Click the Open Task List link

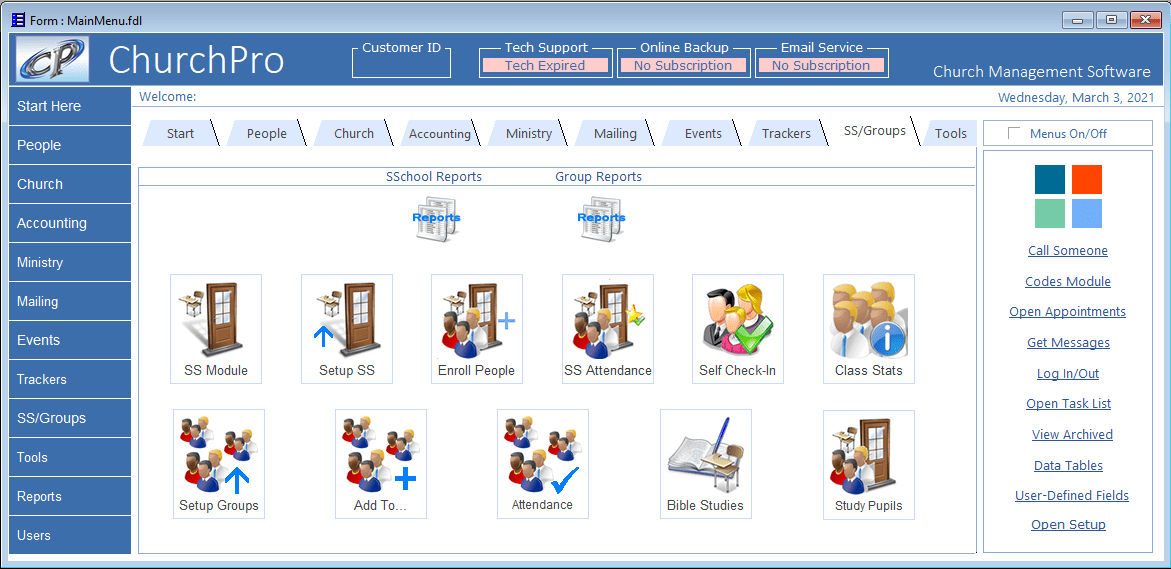coord(1068,403)
